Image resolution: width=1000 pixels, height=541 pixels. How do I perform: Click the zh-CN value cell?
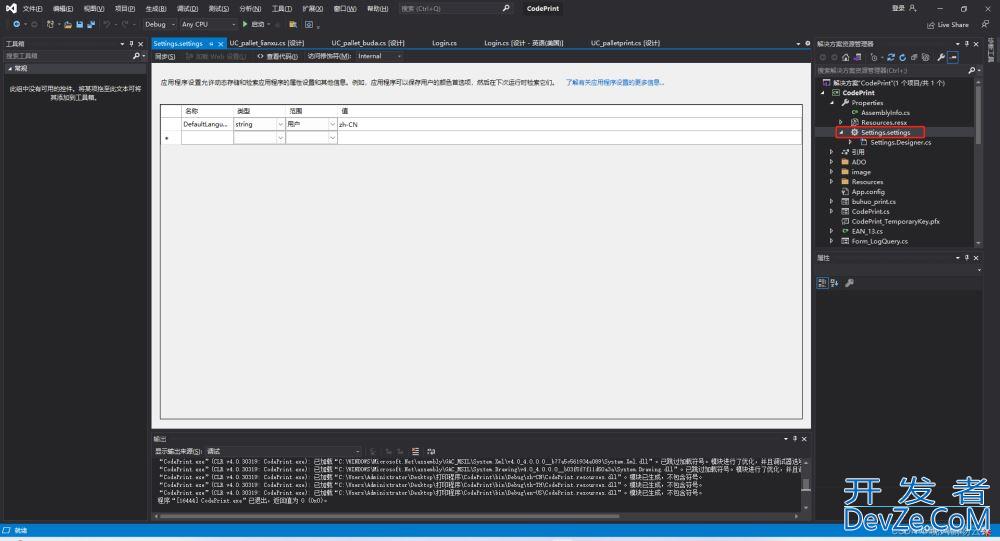coord(570,124)
